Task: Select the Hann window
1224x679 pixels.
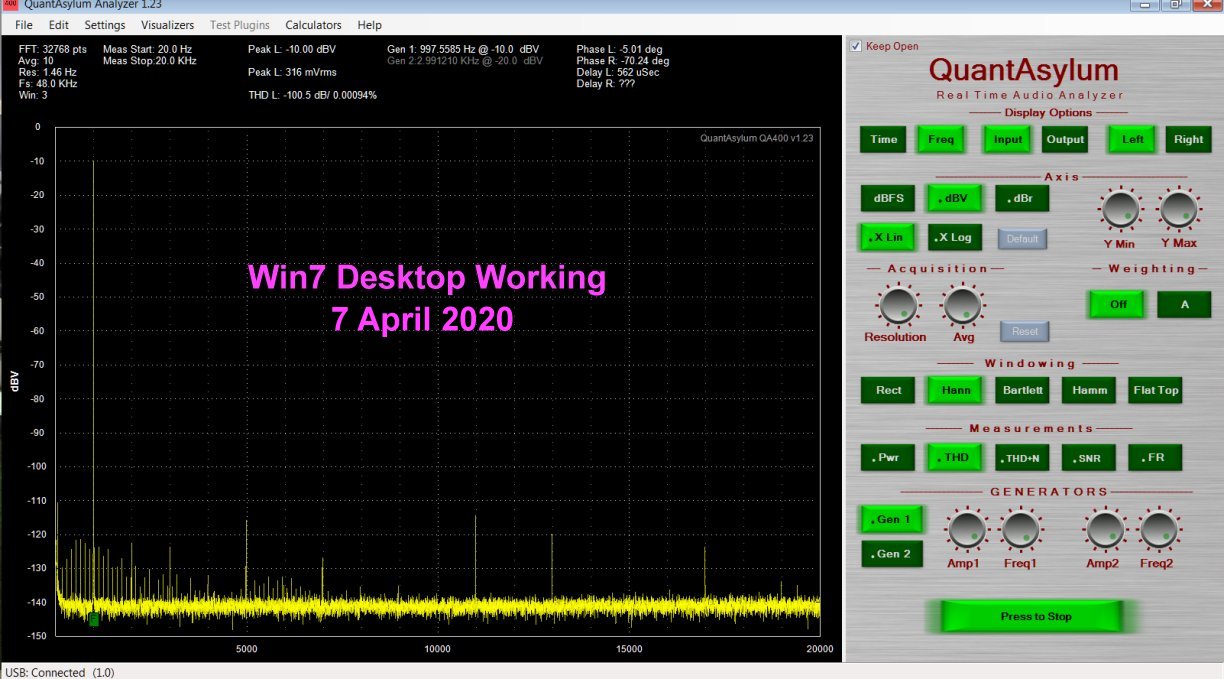Action: [955, 390]
